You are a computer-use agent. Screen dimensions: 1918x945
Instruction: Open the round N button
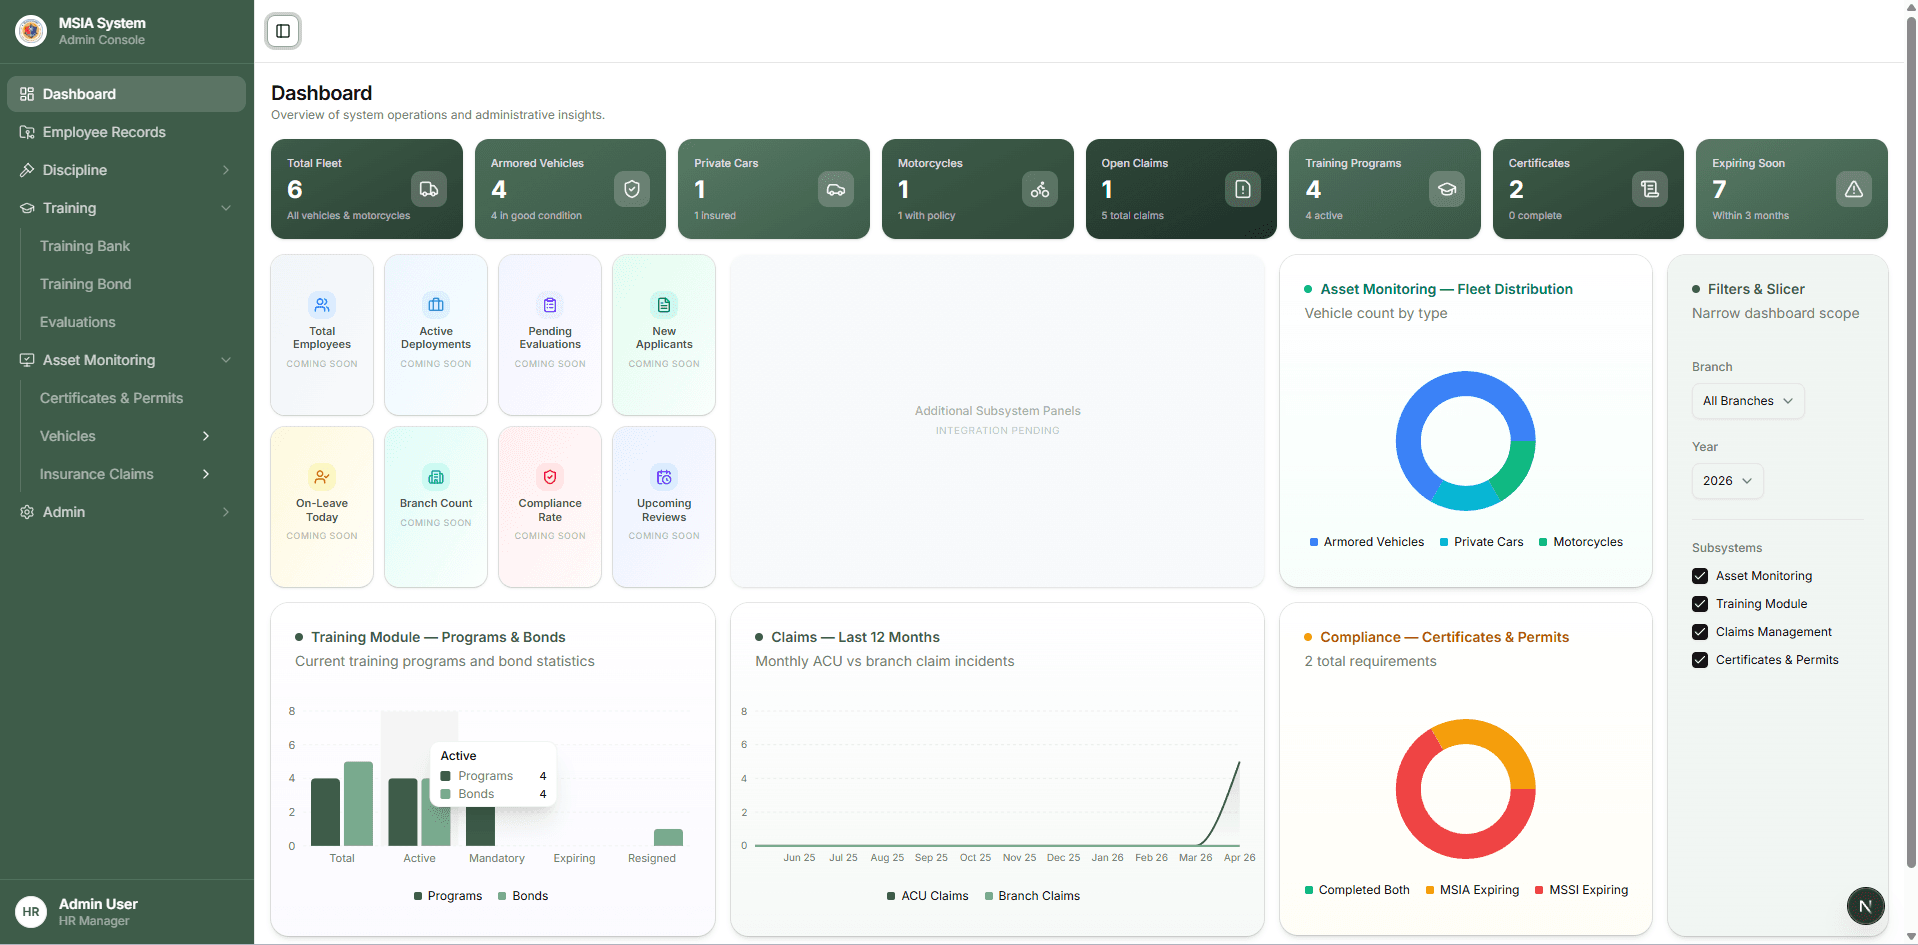point(1865,906)
